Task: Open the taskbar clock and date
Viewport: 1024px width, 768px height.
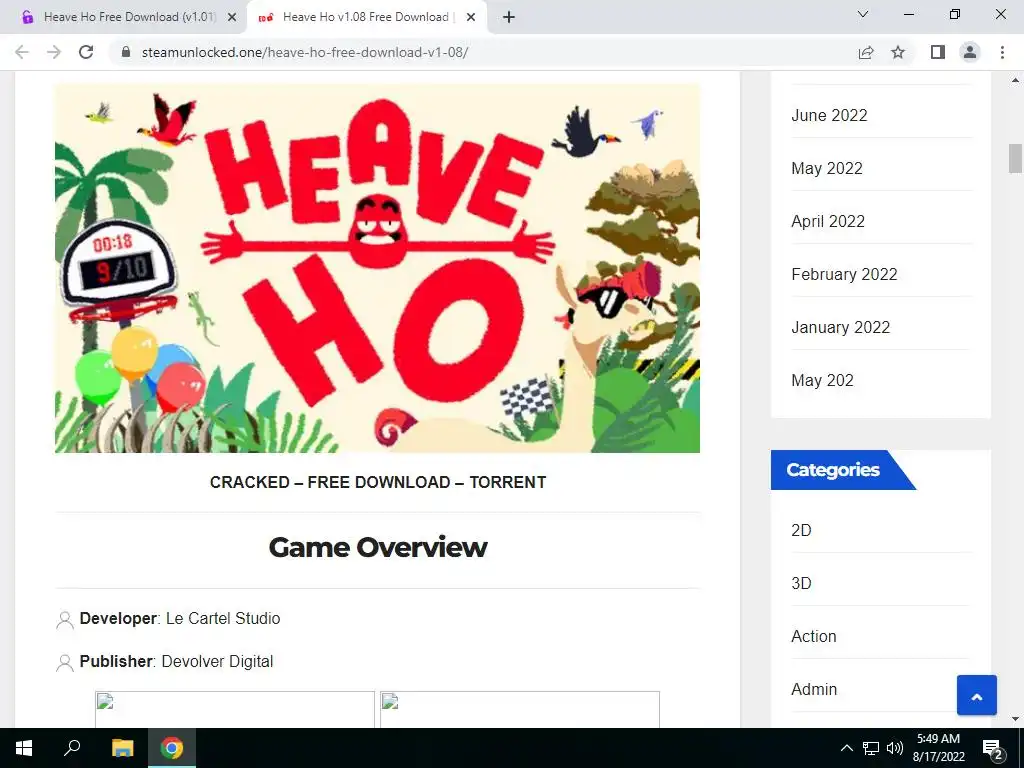Action: tap(938, 748)
